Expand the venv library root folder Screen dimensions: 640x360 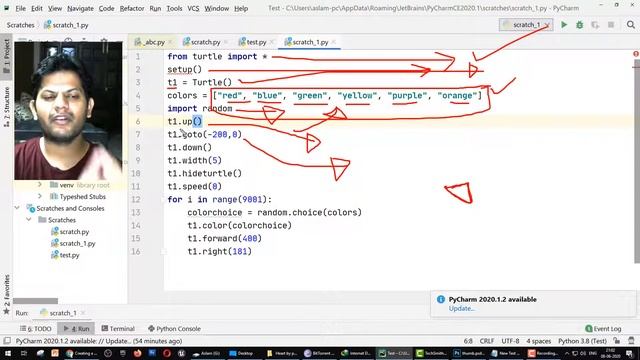point(40,185)
